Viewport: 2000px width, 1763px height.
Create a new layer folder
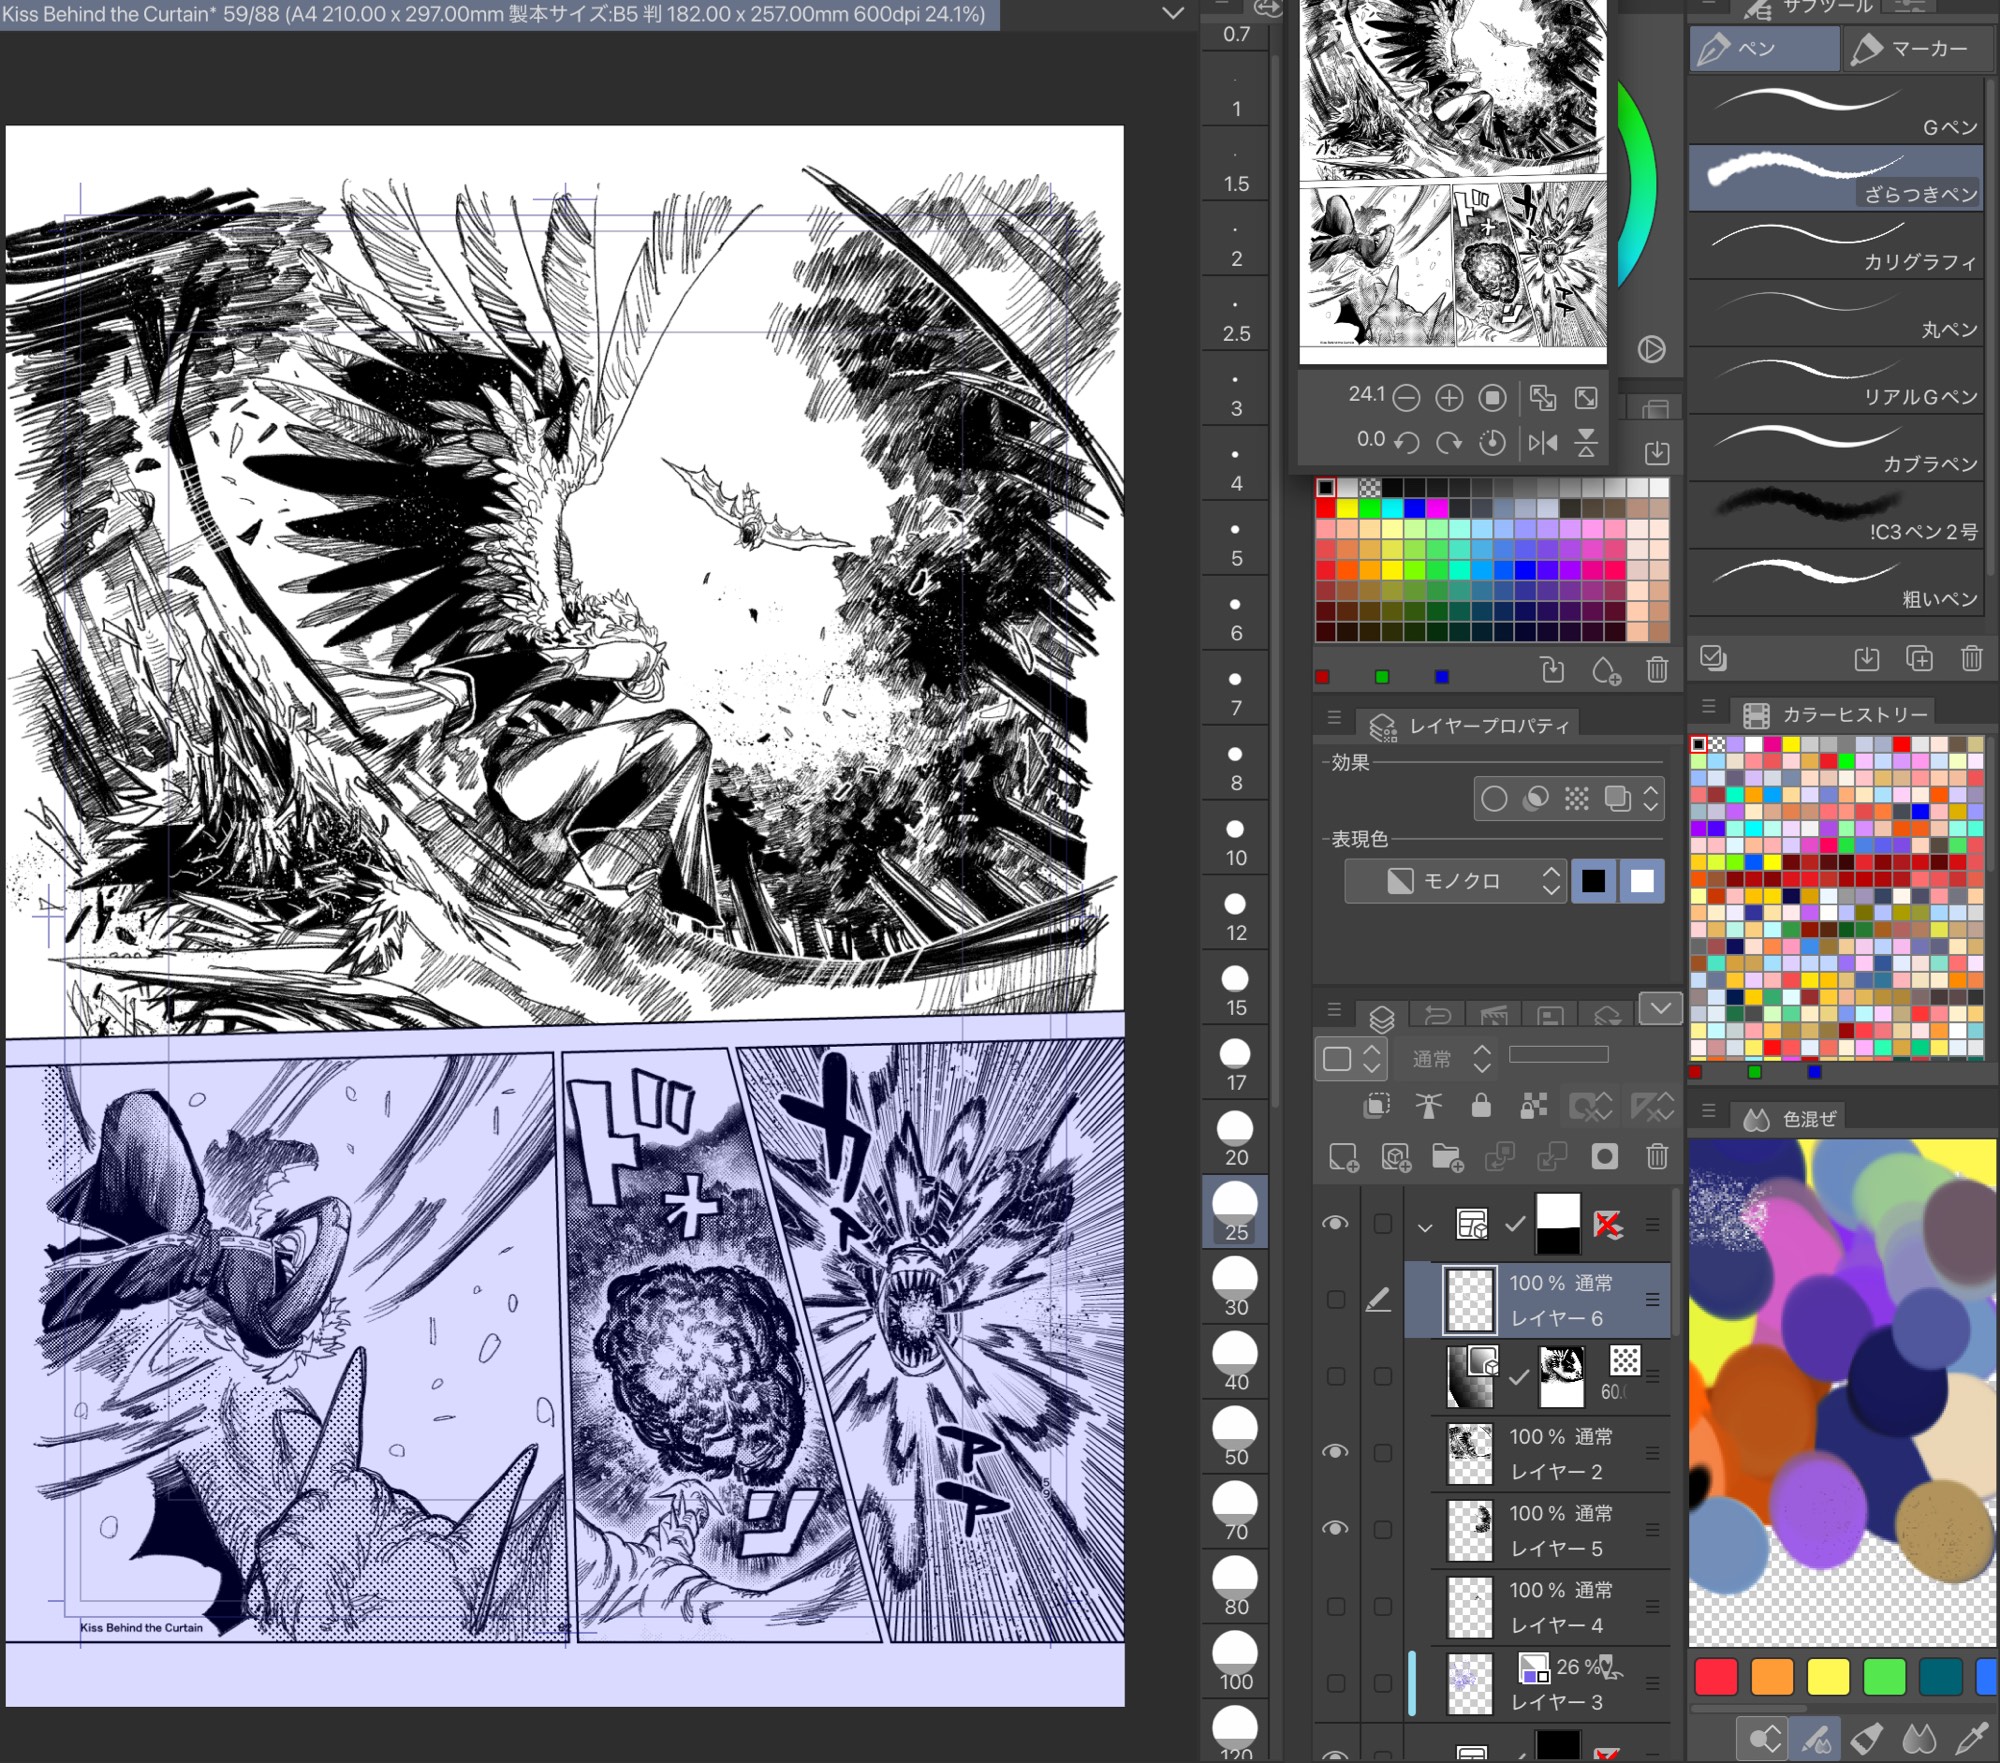tap(1447, 1158)
